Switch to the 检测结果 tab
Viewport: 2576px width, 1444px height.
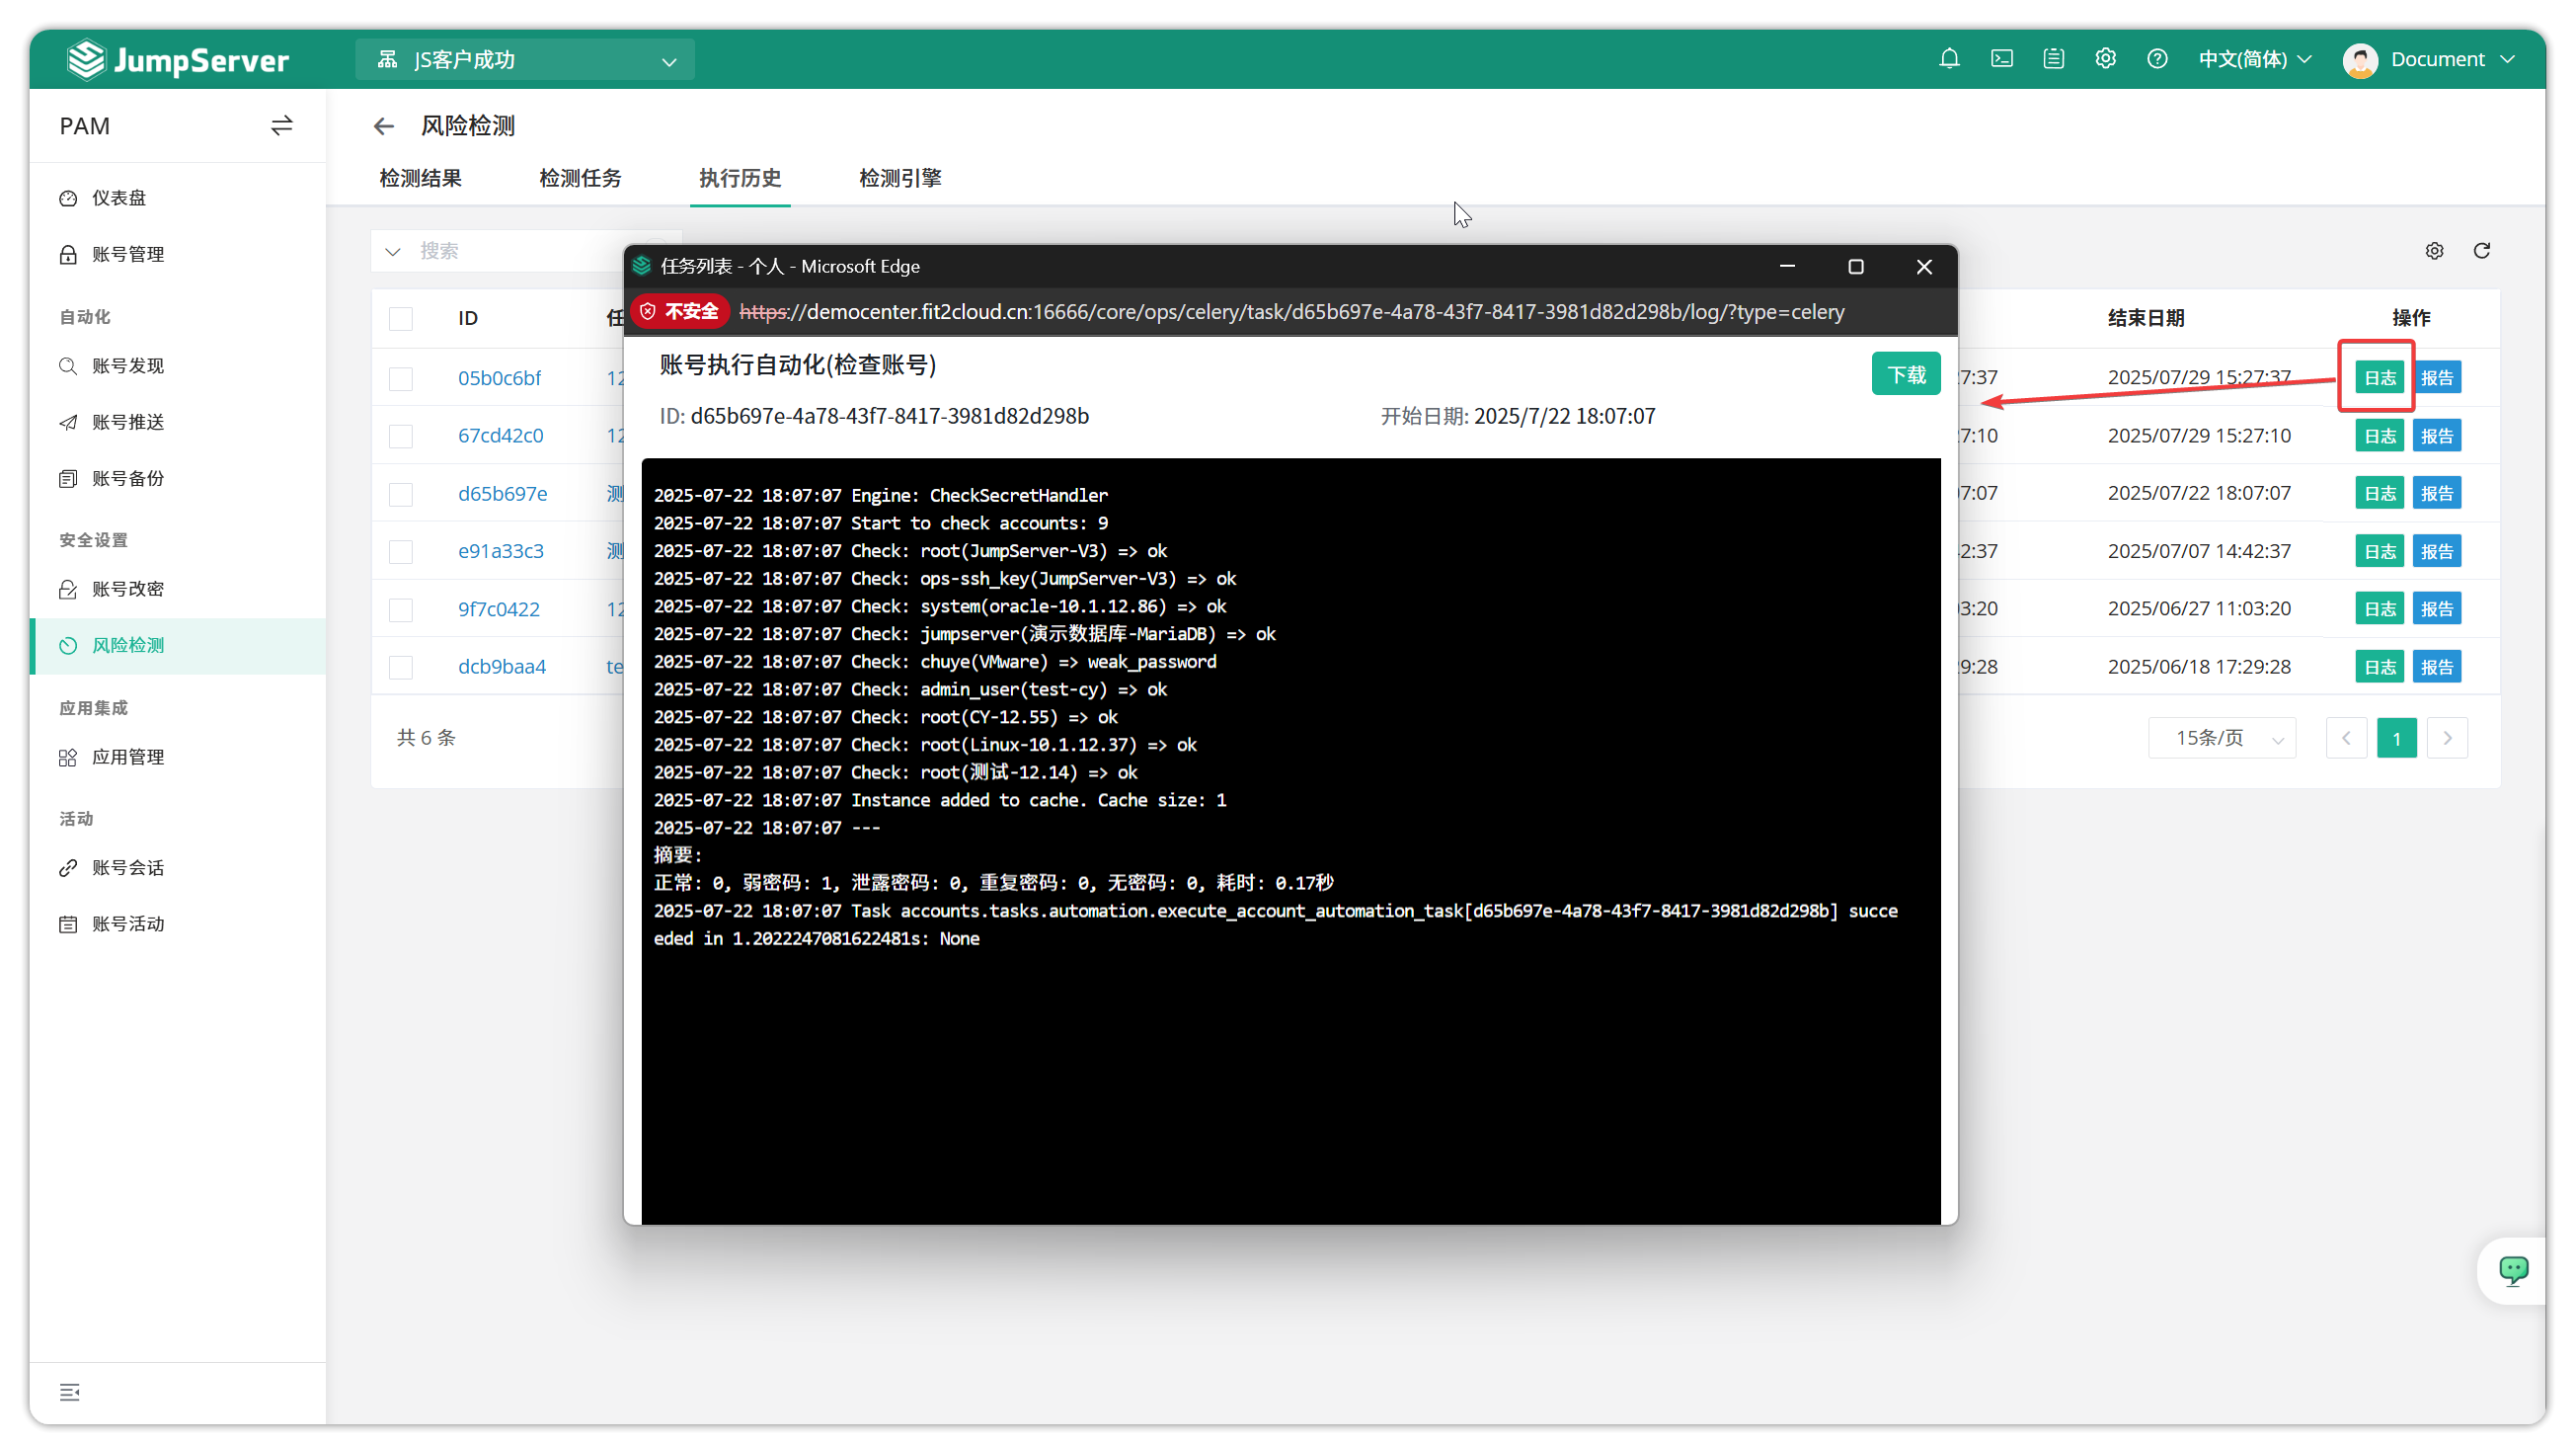point(420,178)
